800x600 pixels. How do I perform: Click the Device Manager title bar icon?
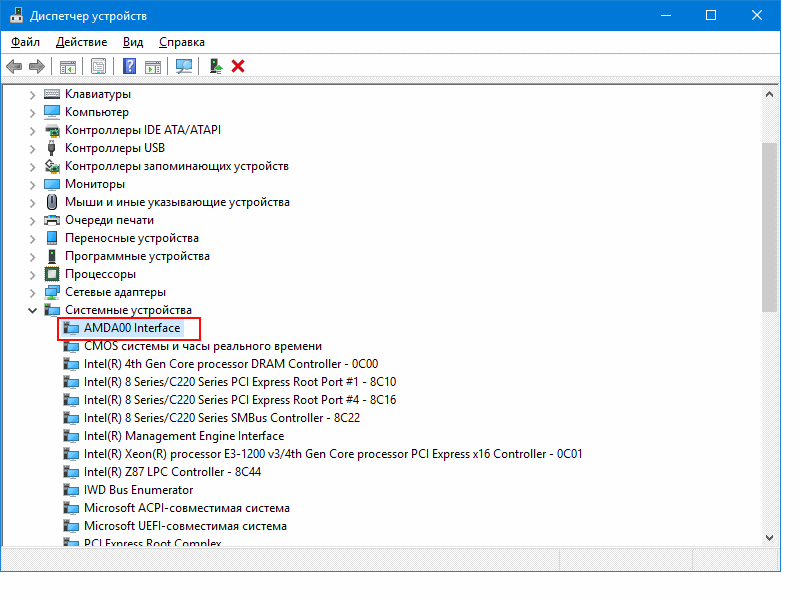pyautogui.click(x=16, y=15)
